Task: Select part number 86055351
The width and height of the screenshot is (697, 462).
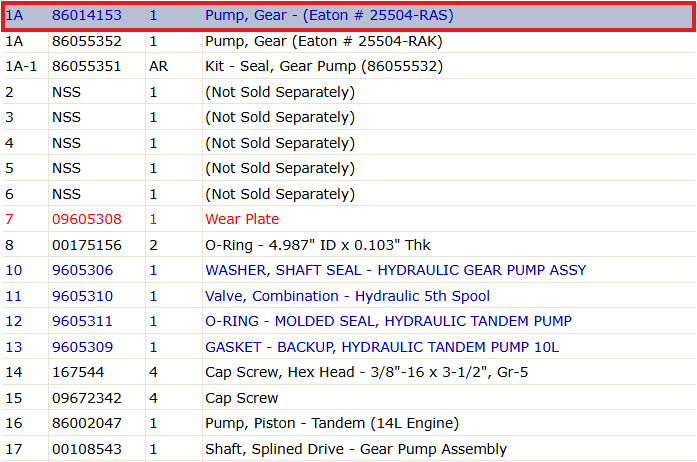Action: pyautogui.click(x=87, y=67)
